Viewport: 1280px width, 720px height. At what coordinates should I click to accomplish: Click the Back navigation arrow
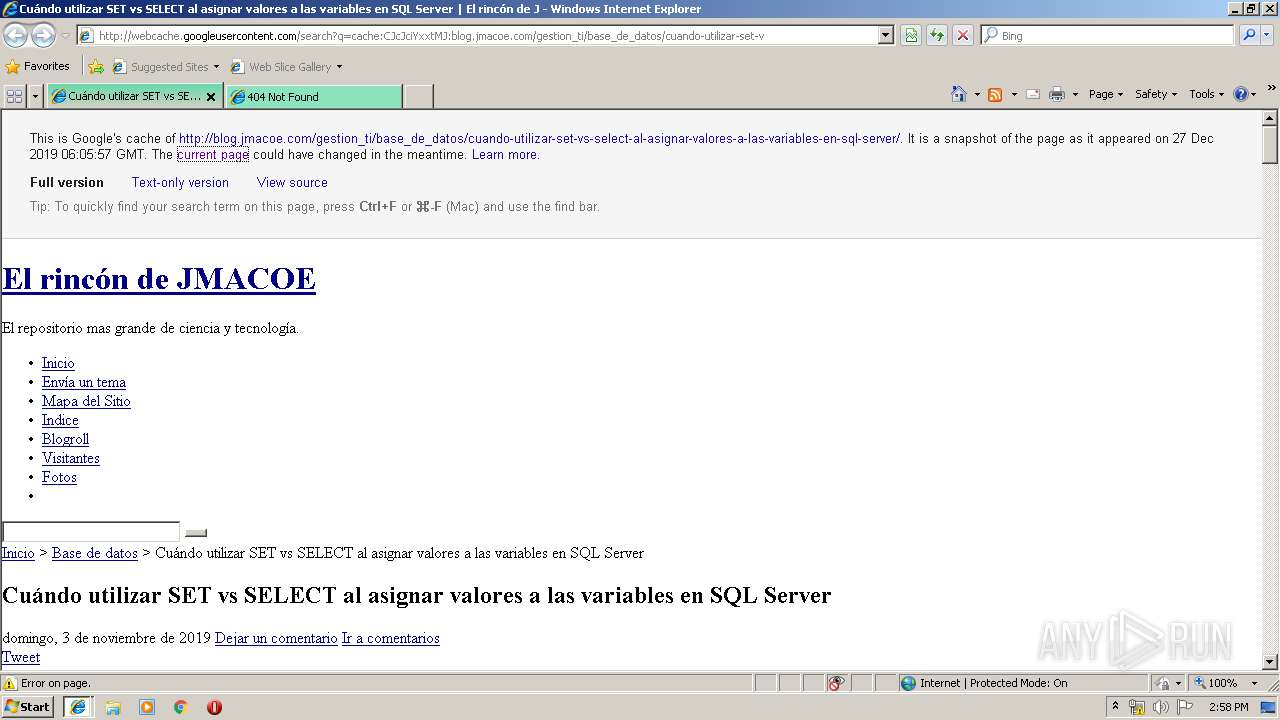pyautogui.click(x=15, y=35)
